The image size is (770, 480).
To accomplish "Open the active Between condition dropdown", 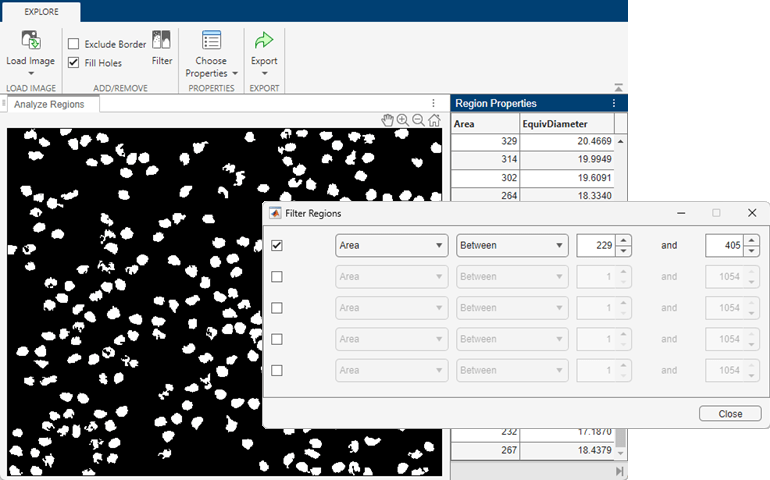I will coord(512,245).
